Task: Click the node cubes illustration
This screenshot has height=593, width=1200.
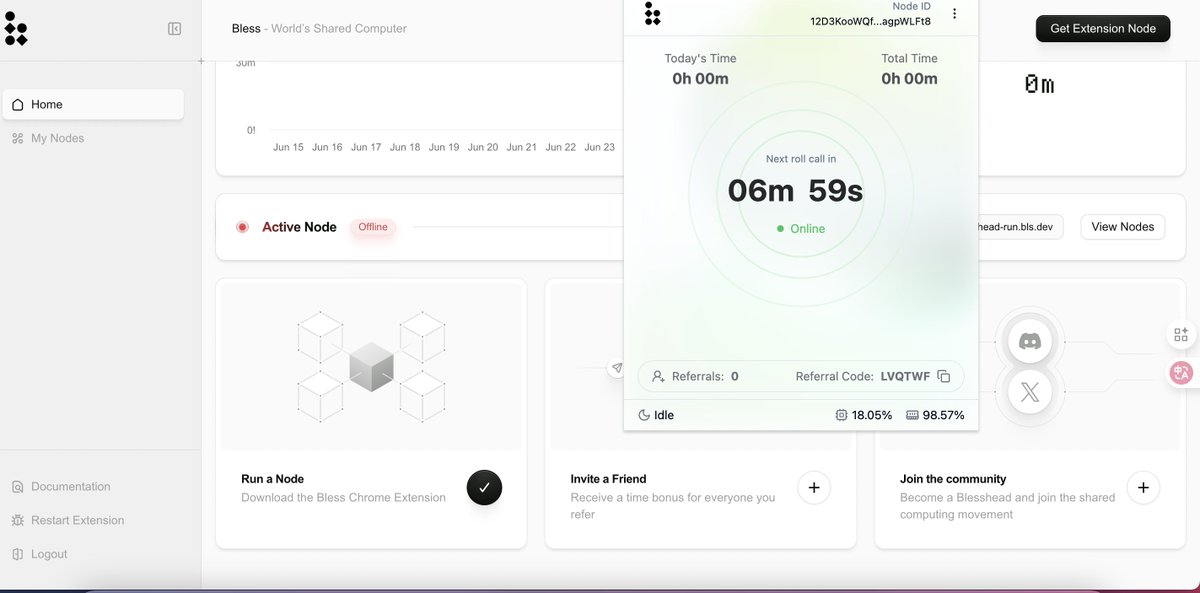Action: coord(371,366)
